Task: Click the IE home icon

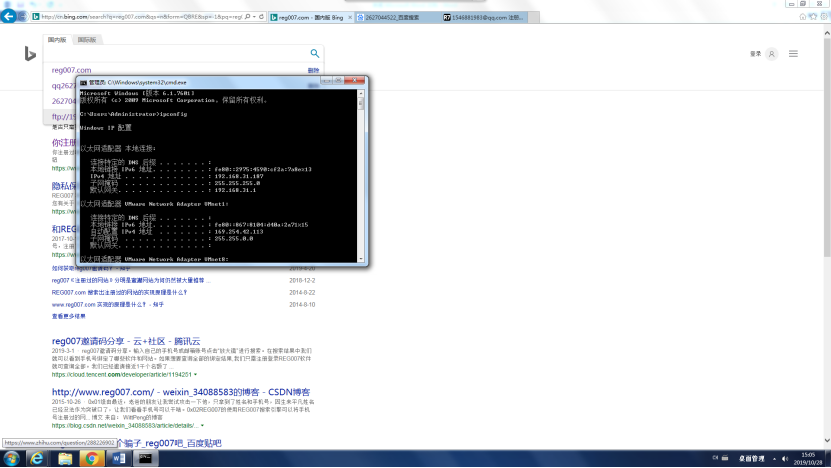Action: point(802,17)
